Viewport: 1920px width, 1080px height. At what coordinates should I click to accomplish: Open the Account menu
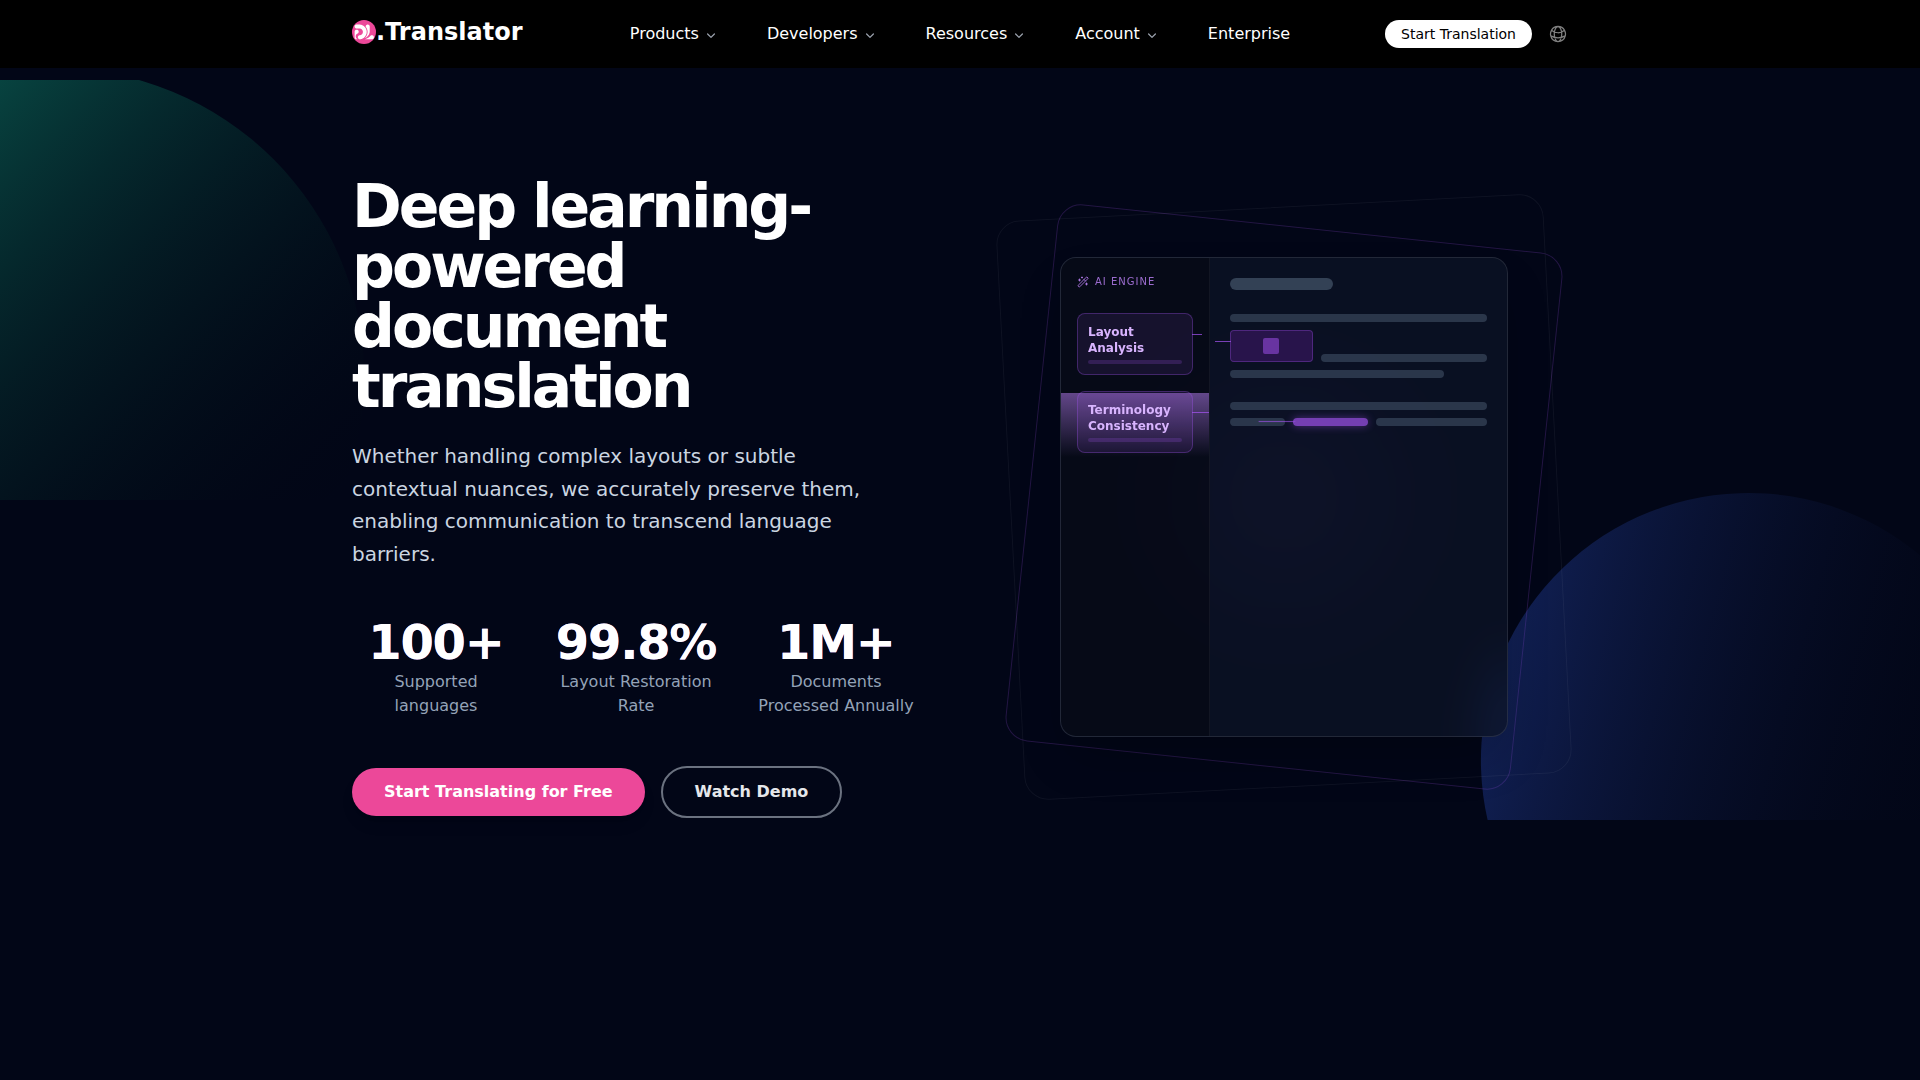click(1115, 34)
